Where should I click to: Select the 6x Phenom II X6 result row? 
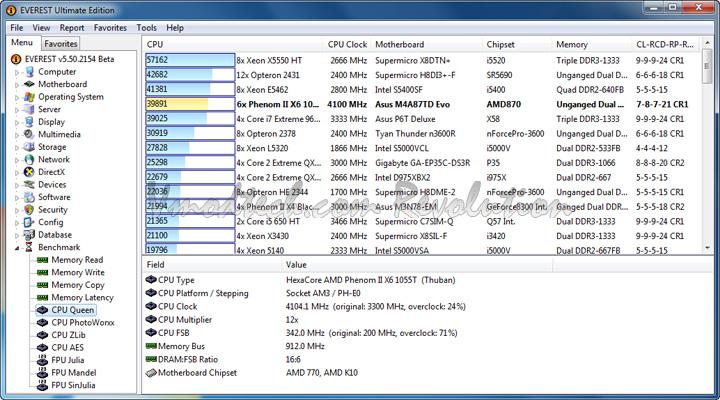tap(422, 104)
